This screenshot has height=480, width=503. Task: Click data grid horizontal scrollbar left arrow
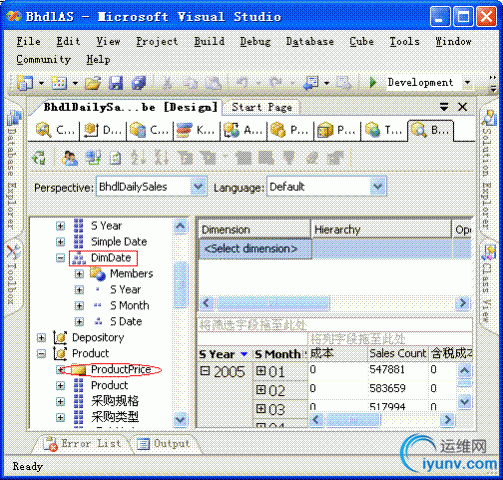[x=316, y=419]
